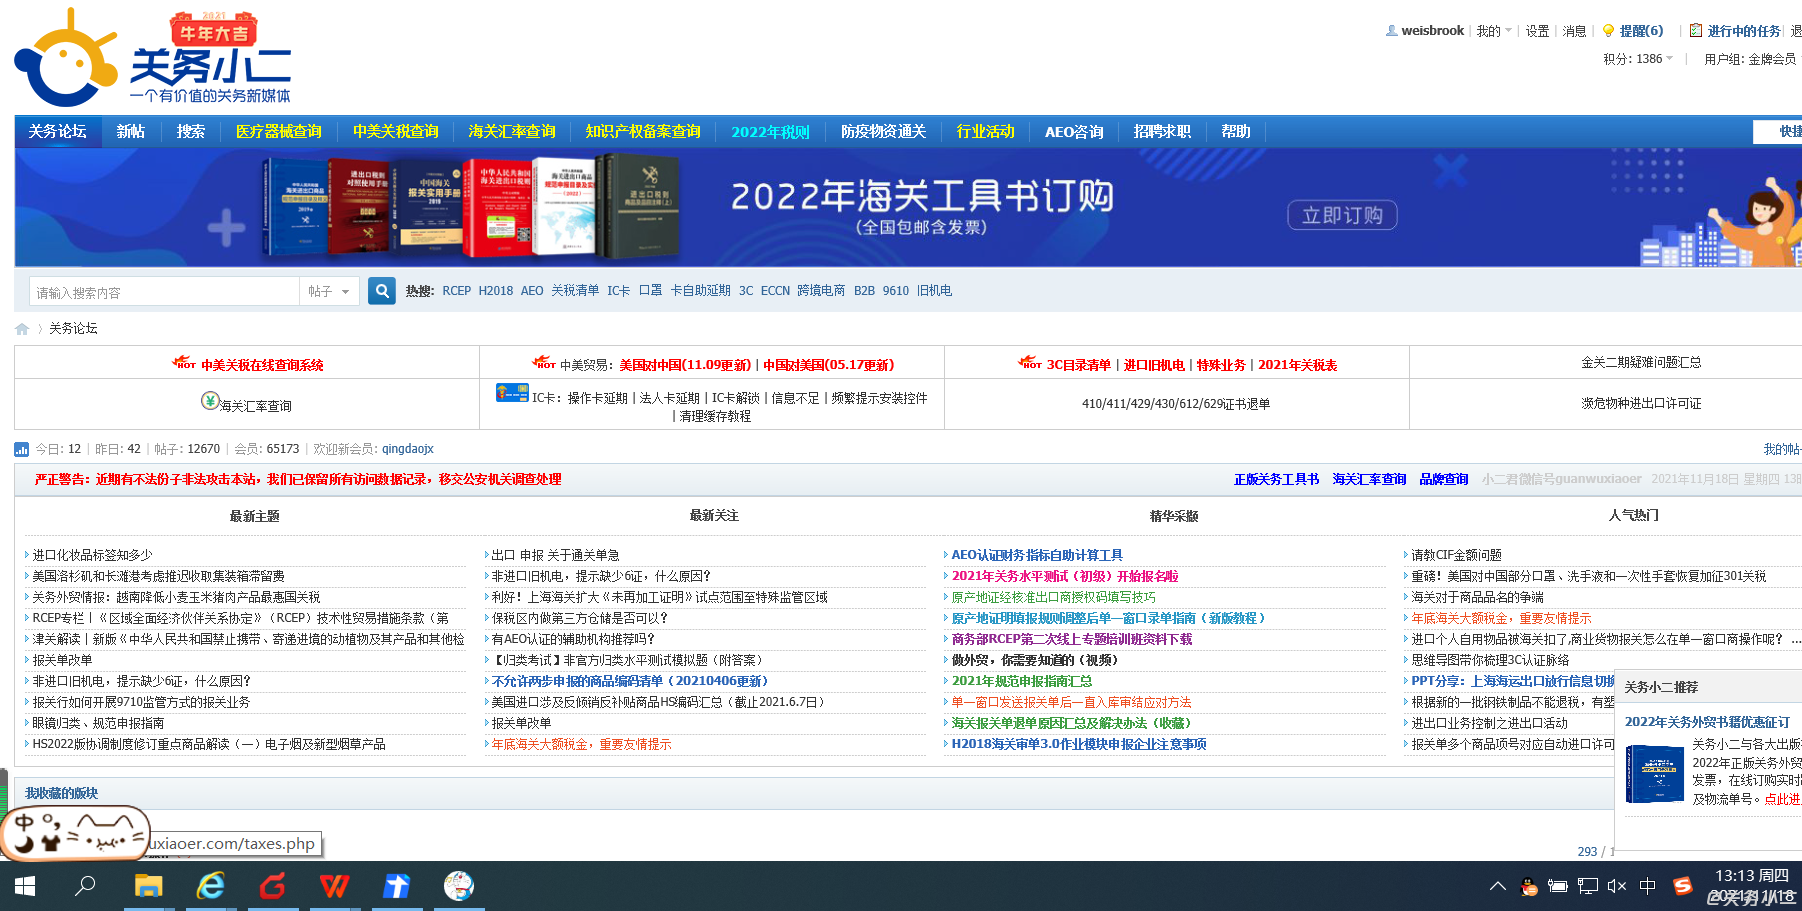This screenshot has height=911, width=1802.
Task: Select the 最新主题 column header
Action: pos(254,516)
